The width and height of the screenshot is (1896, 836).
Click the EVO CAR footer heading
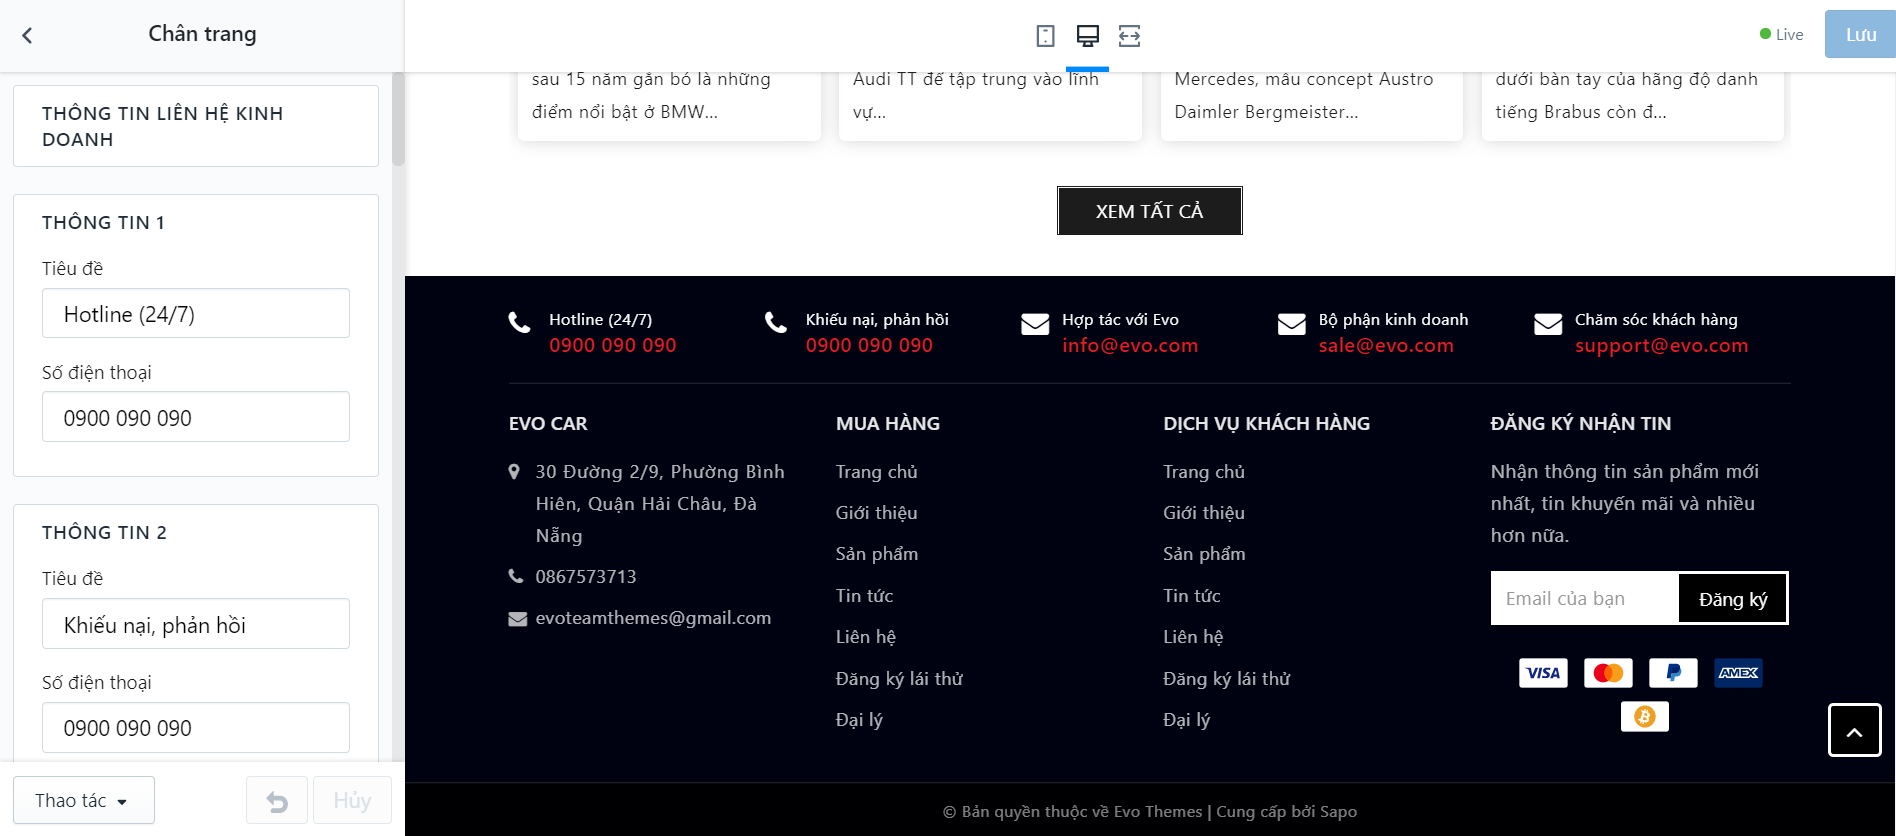[x=548, y=423]
